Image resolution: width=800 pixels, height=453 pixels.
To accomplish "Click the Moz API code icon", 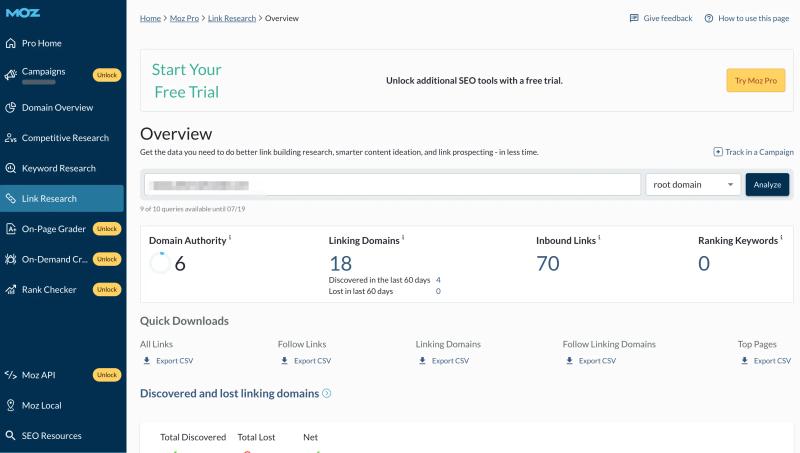I will click(x=11, y=375).
